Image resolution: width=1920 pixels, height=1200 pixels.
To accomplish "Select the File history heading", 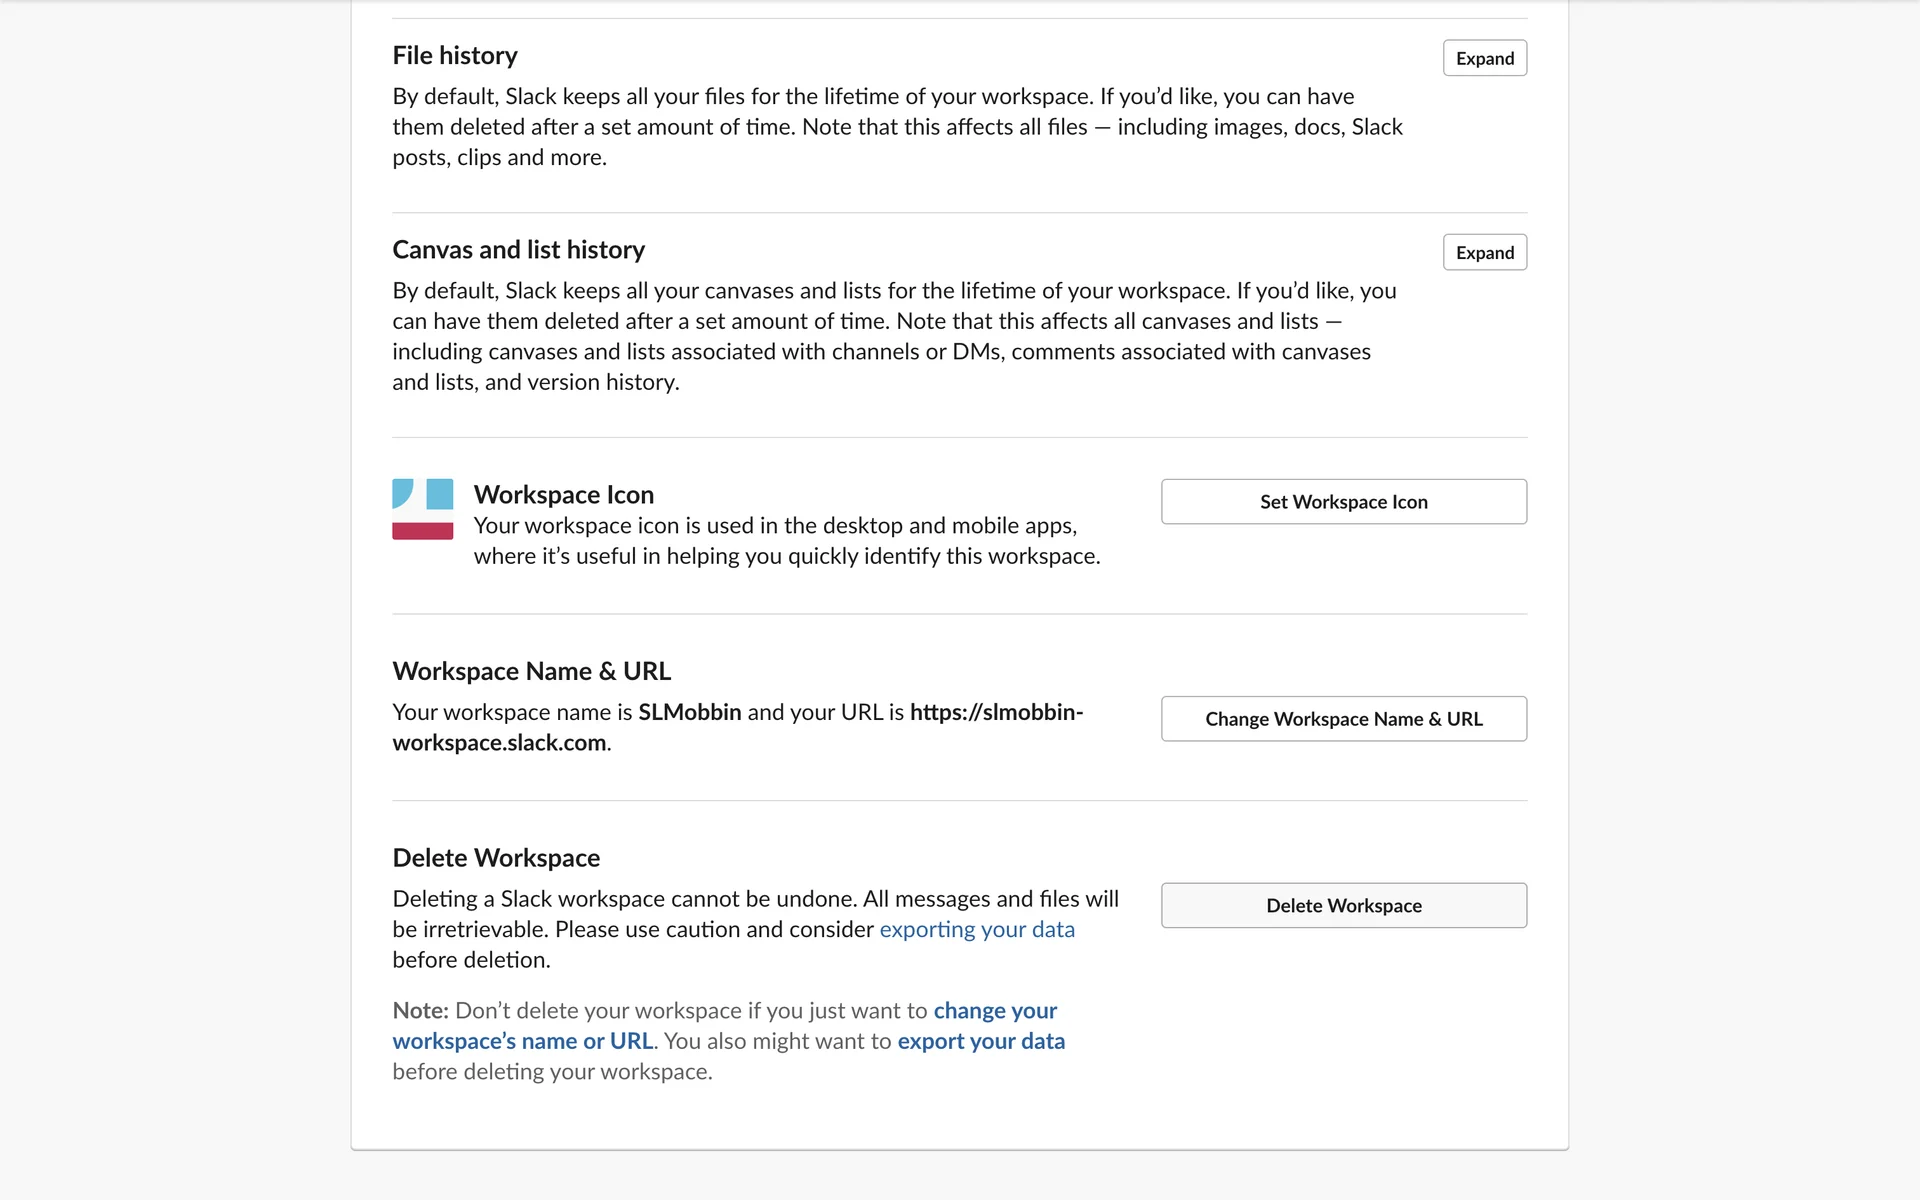I will tap(455, 56).
